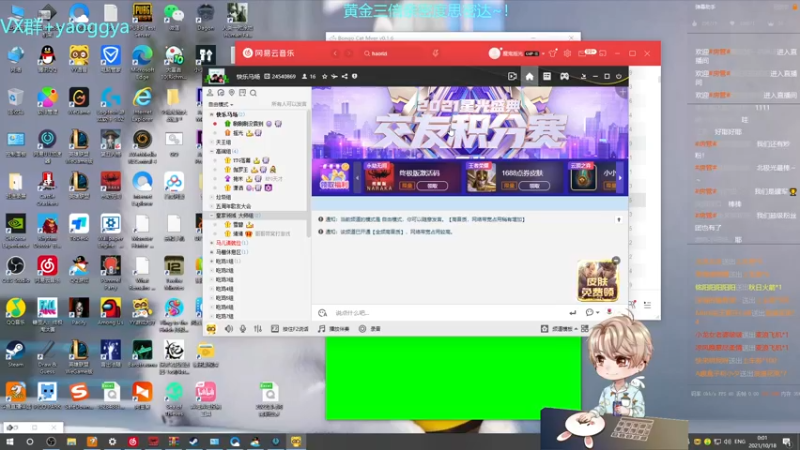This screenshot has height=450, width=800.
Task: Toggle the speaker volume icon in YY bottom bar
Action: coord(229,329)
